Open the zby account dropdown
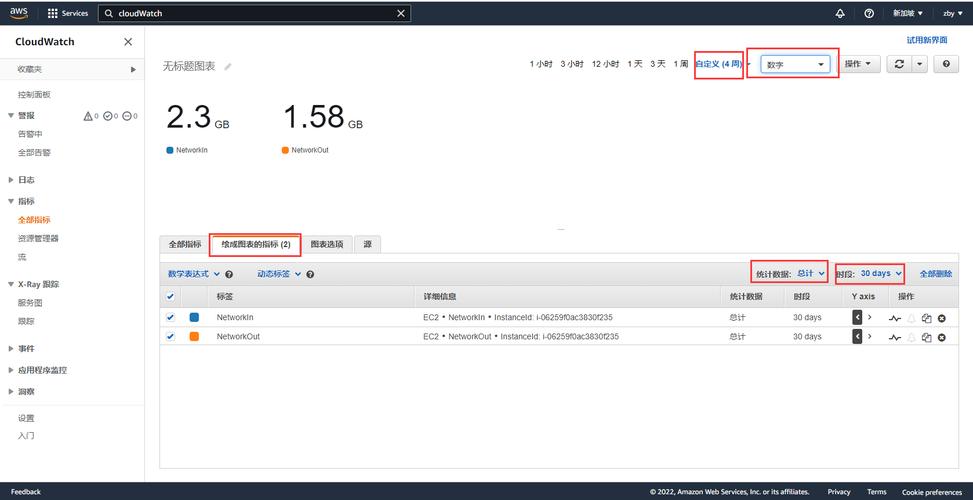 click(953, 13)
